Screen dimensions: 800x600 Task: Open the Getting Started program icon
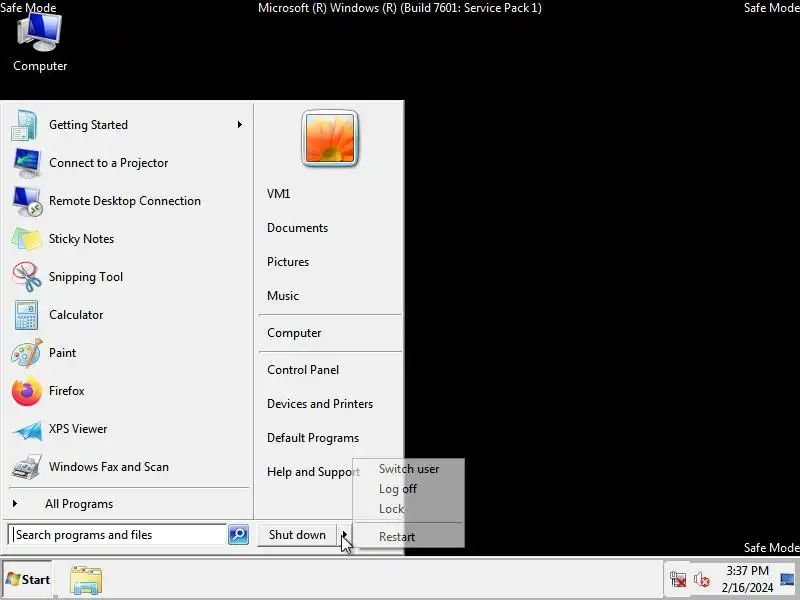tap(24, 125)
